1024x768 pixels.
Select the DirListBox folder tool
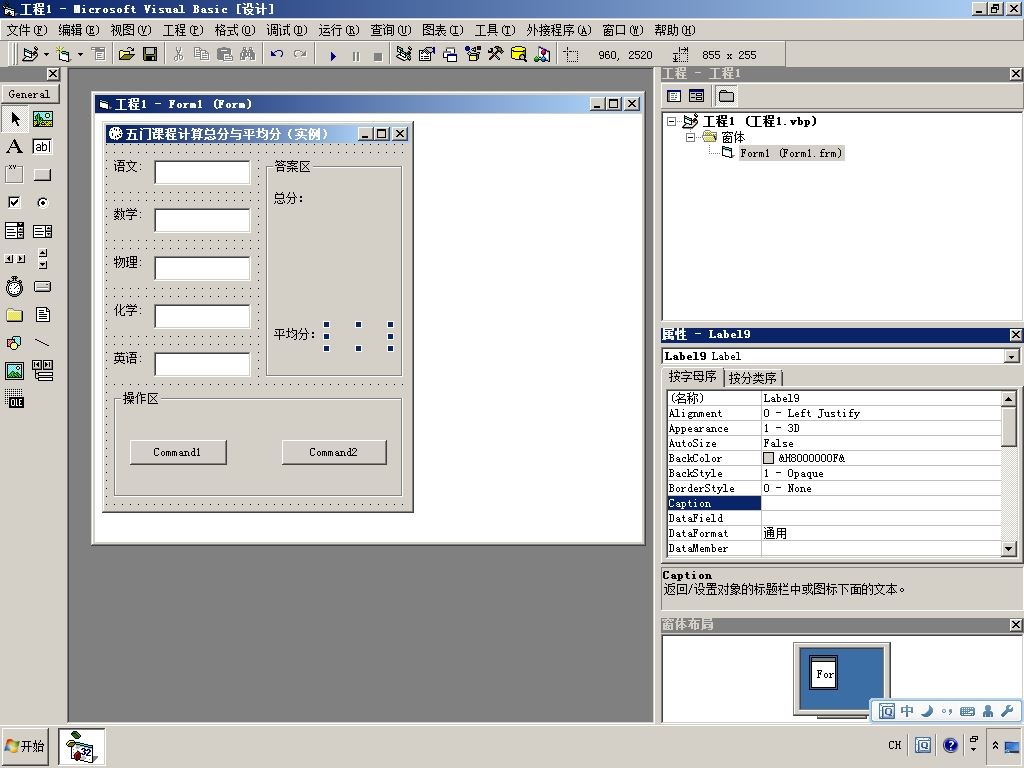pos(14,315)
